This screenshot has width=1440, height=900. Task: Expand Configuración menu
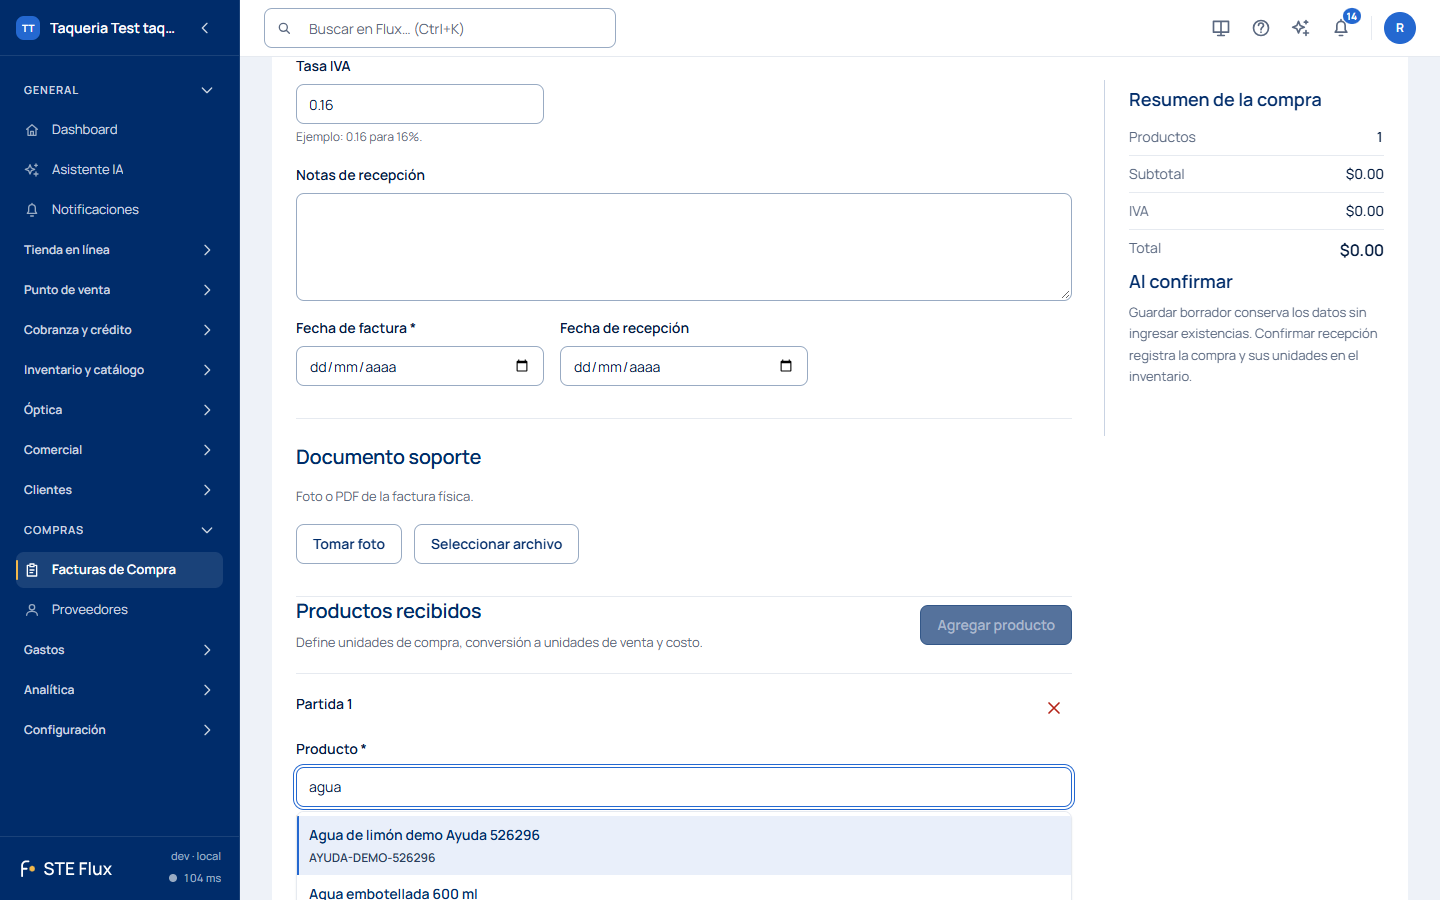(x=119, y=730)
